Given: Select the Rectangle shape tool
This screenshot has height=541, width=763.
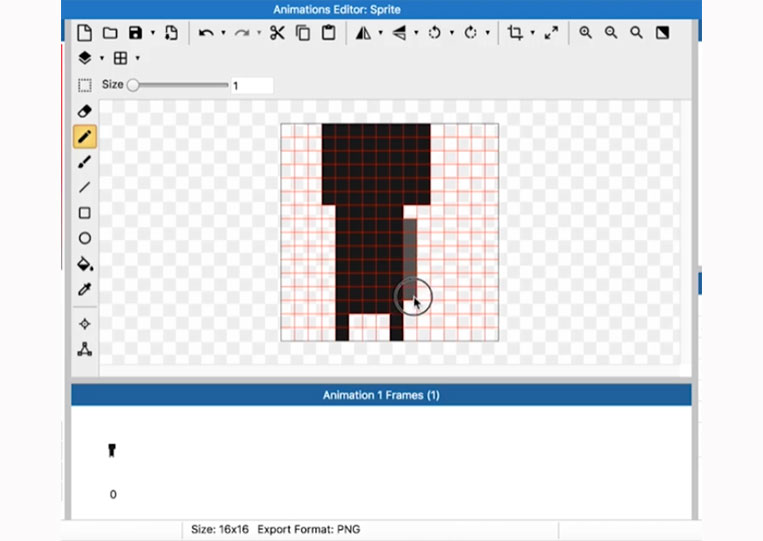Looking at the screenshot, I should pos(85,213).
